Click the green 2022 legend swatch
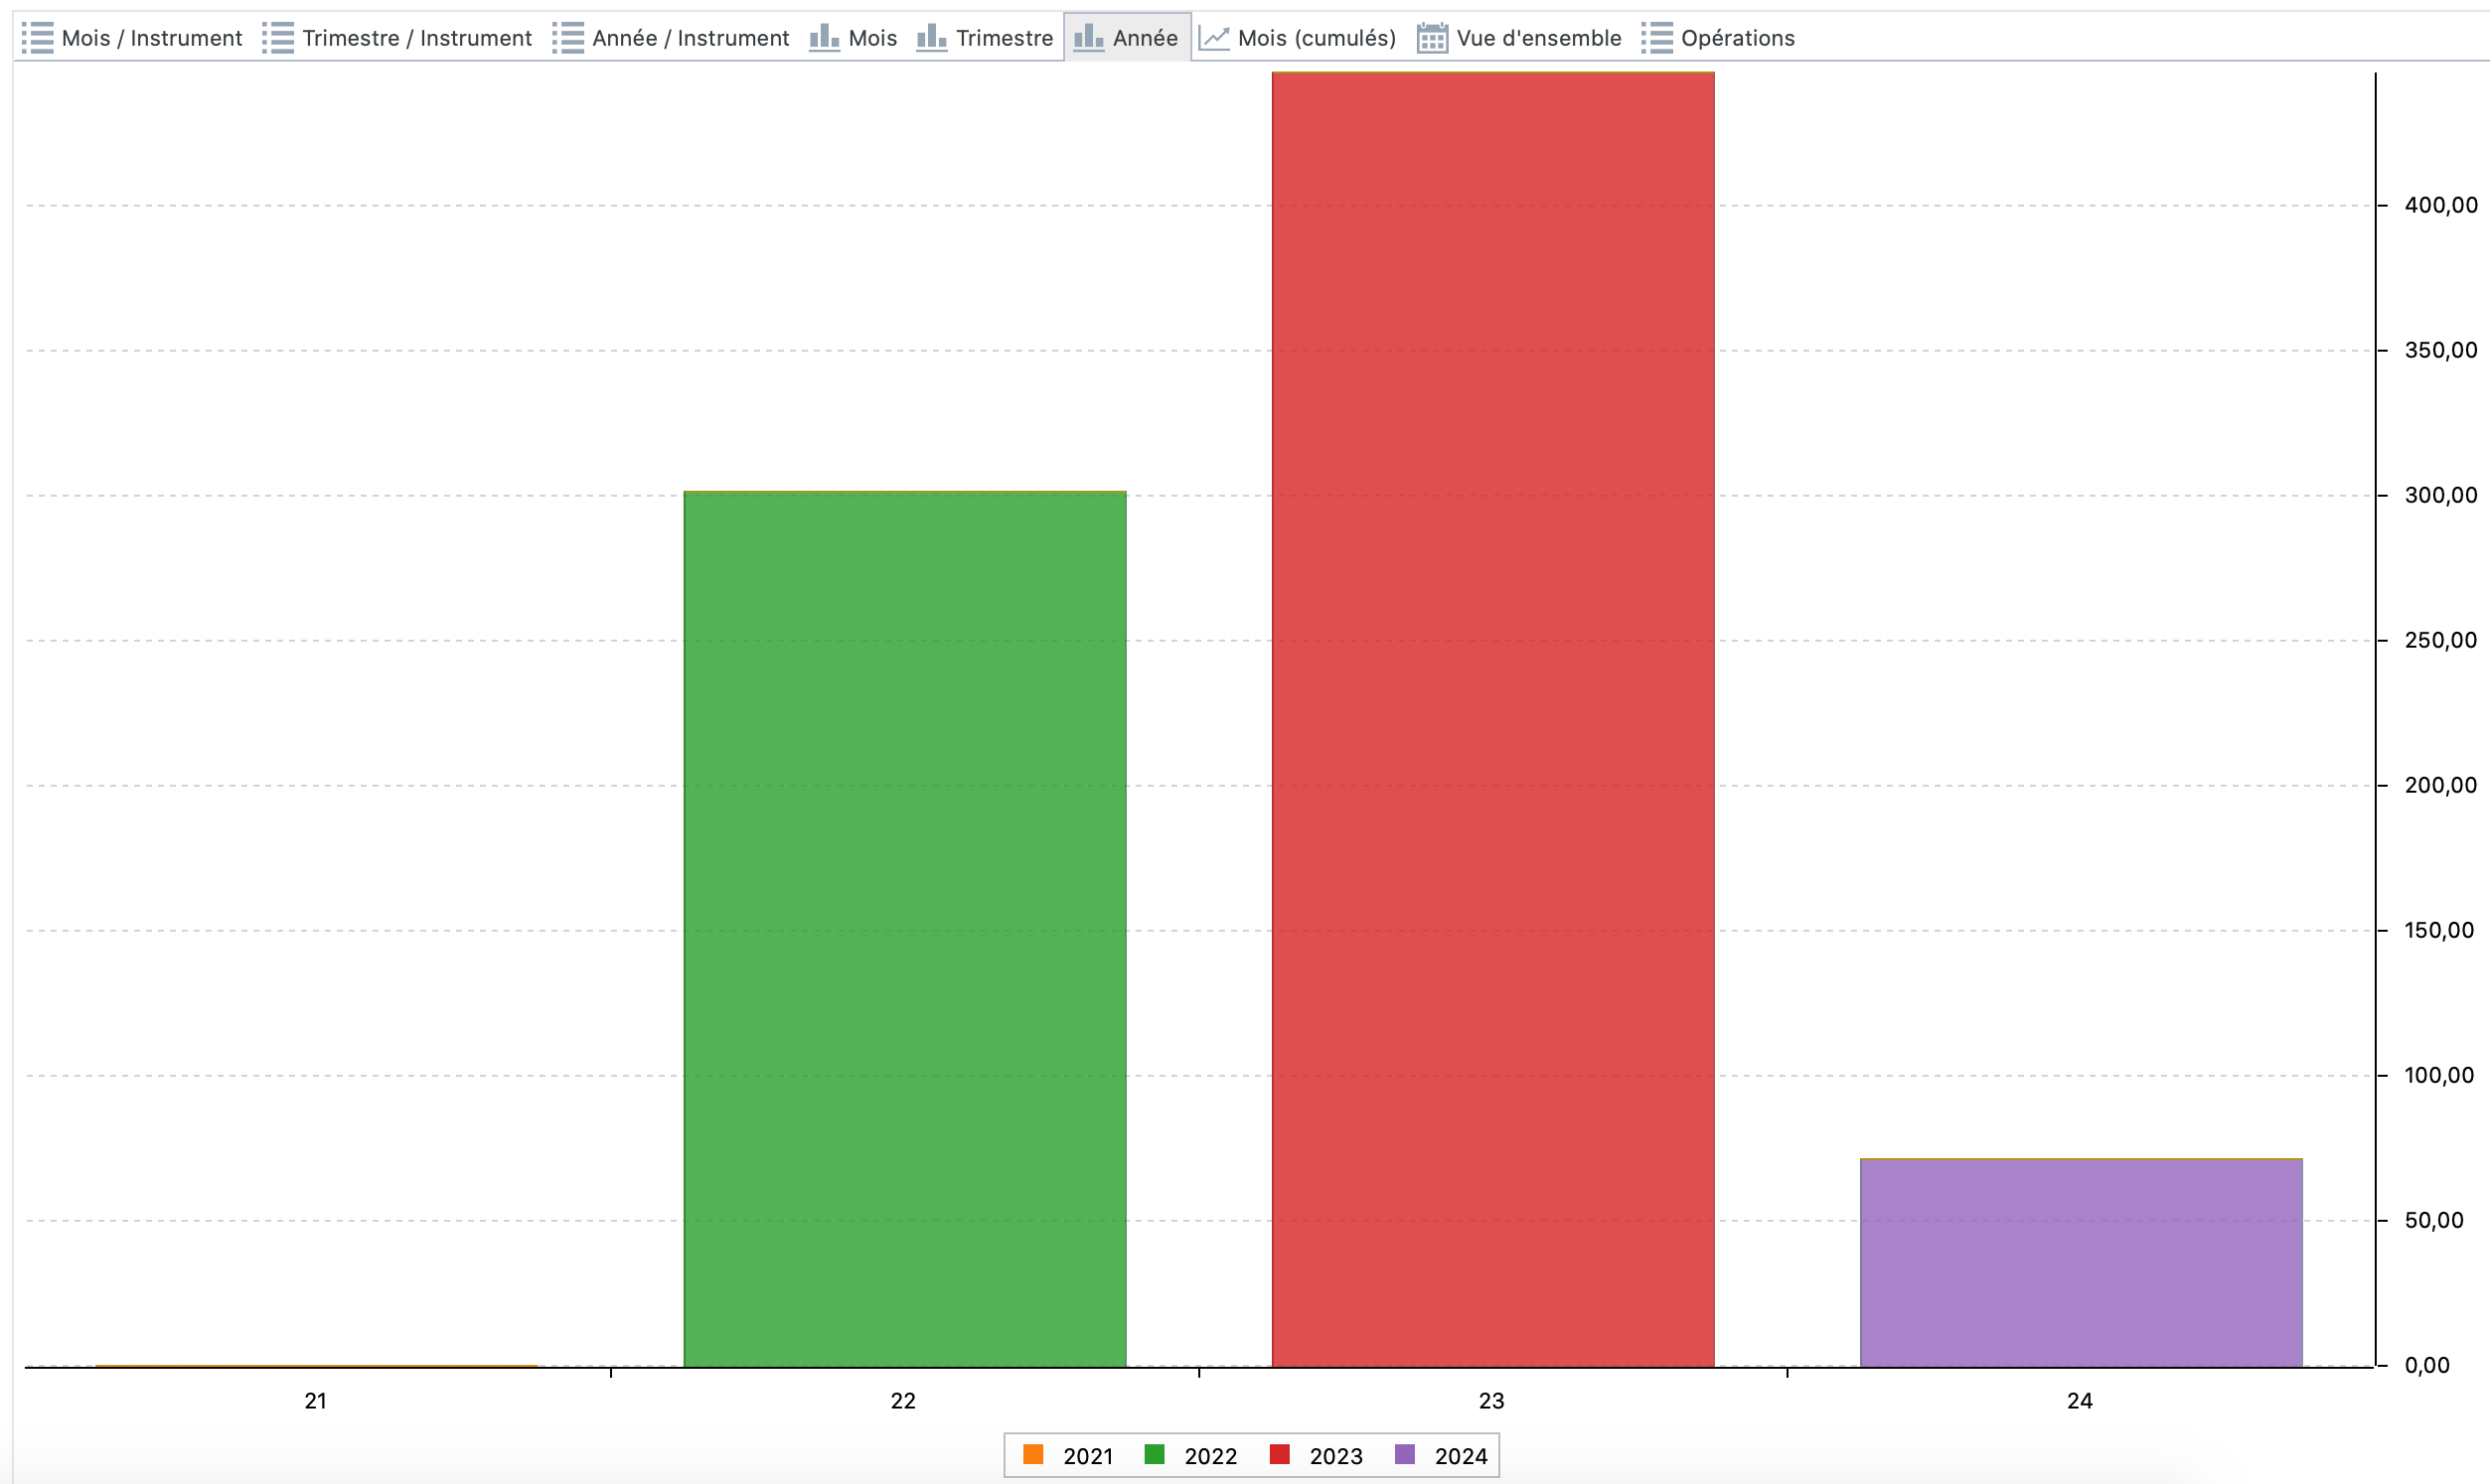Image resolution: width=2490 pixels, height=1484 pixels. (x=1154, y=1454)
